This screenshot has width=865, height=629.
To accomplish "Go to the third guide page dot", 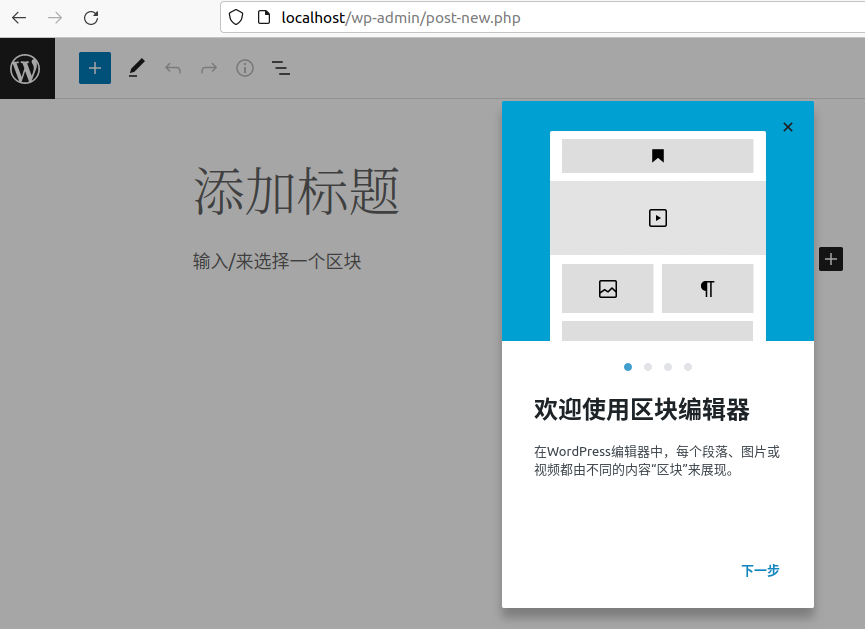I will point(668,367).
